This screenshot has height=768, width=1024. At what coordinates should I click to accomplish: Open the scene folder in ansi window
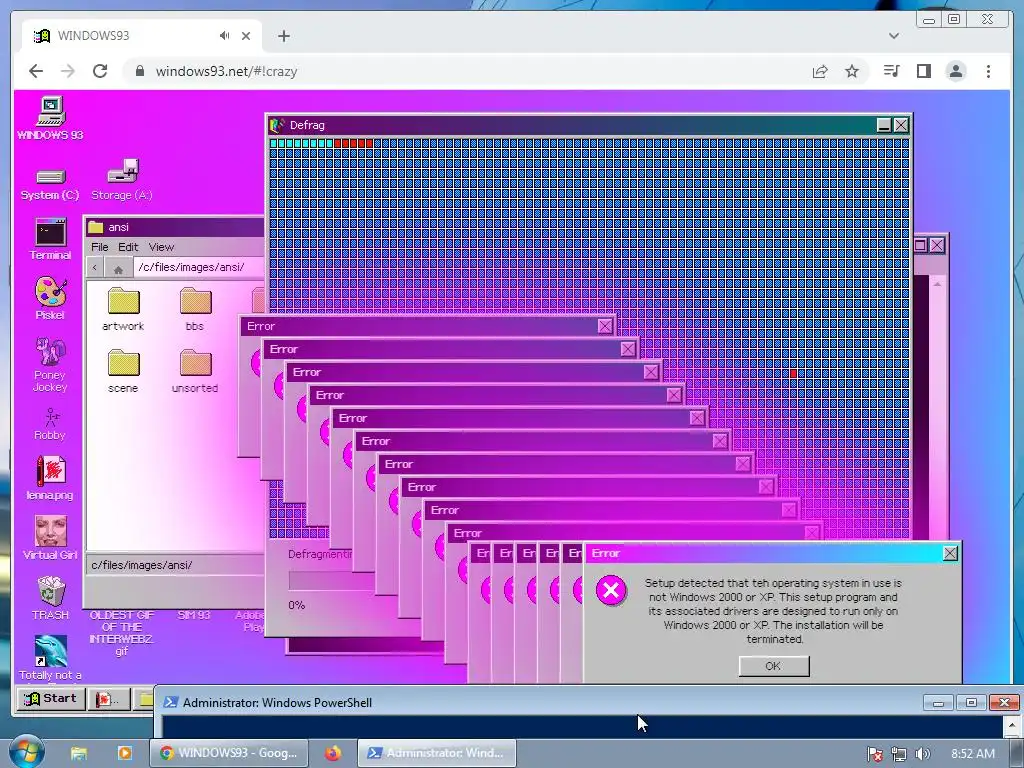point(123,371)
